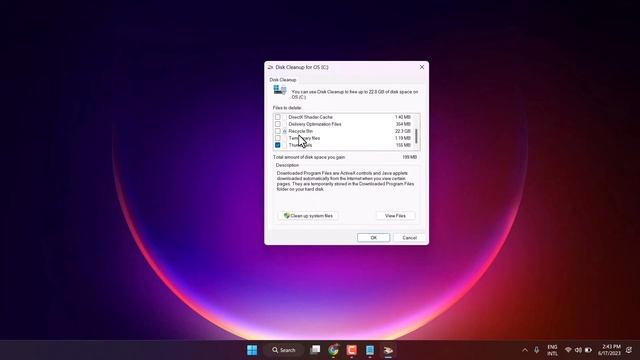Click the volume speaker icon
640x360 pixels.
(578, 350)
